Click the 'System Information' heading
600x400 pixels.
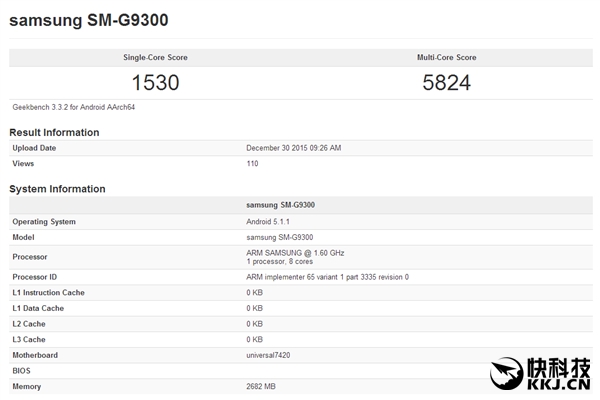57,189
